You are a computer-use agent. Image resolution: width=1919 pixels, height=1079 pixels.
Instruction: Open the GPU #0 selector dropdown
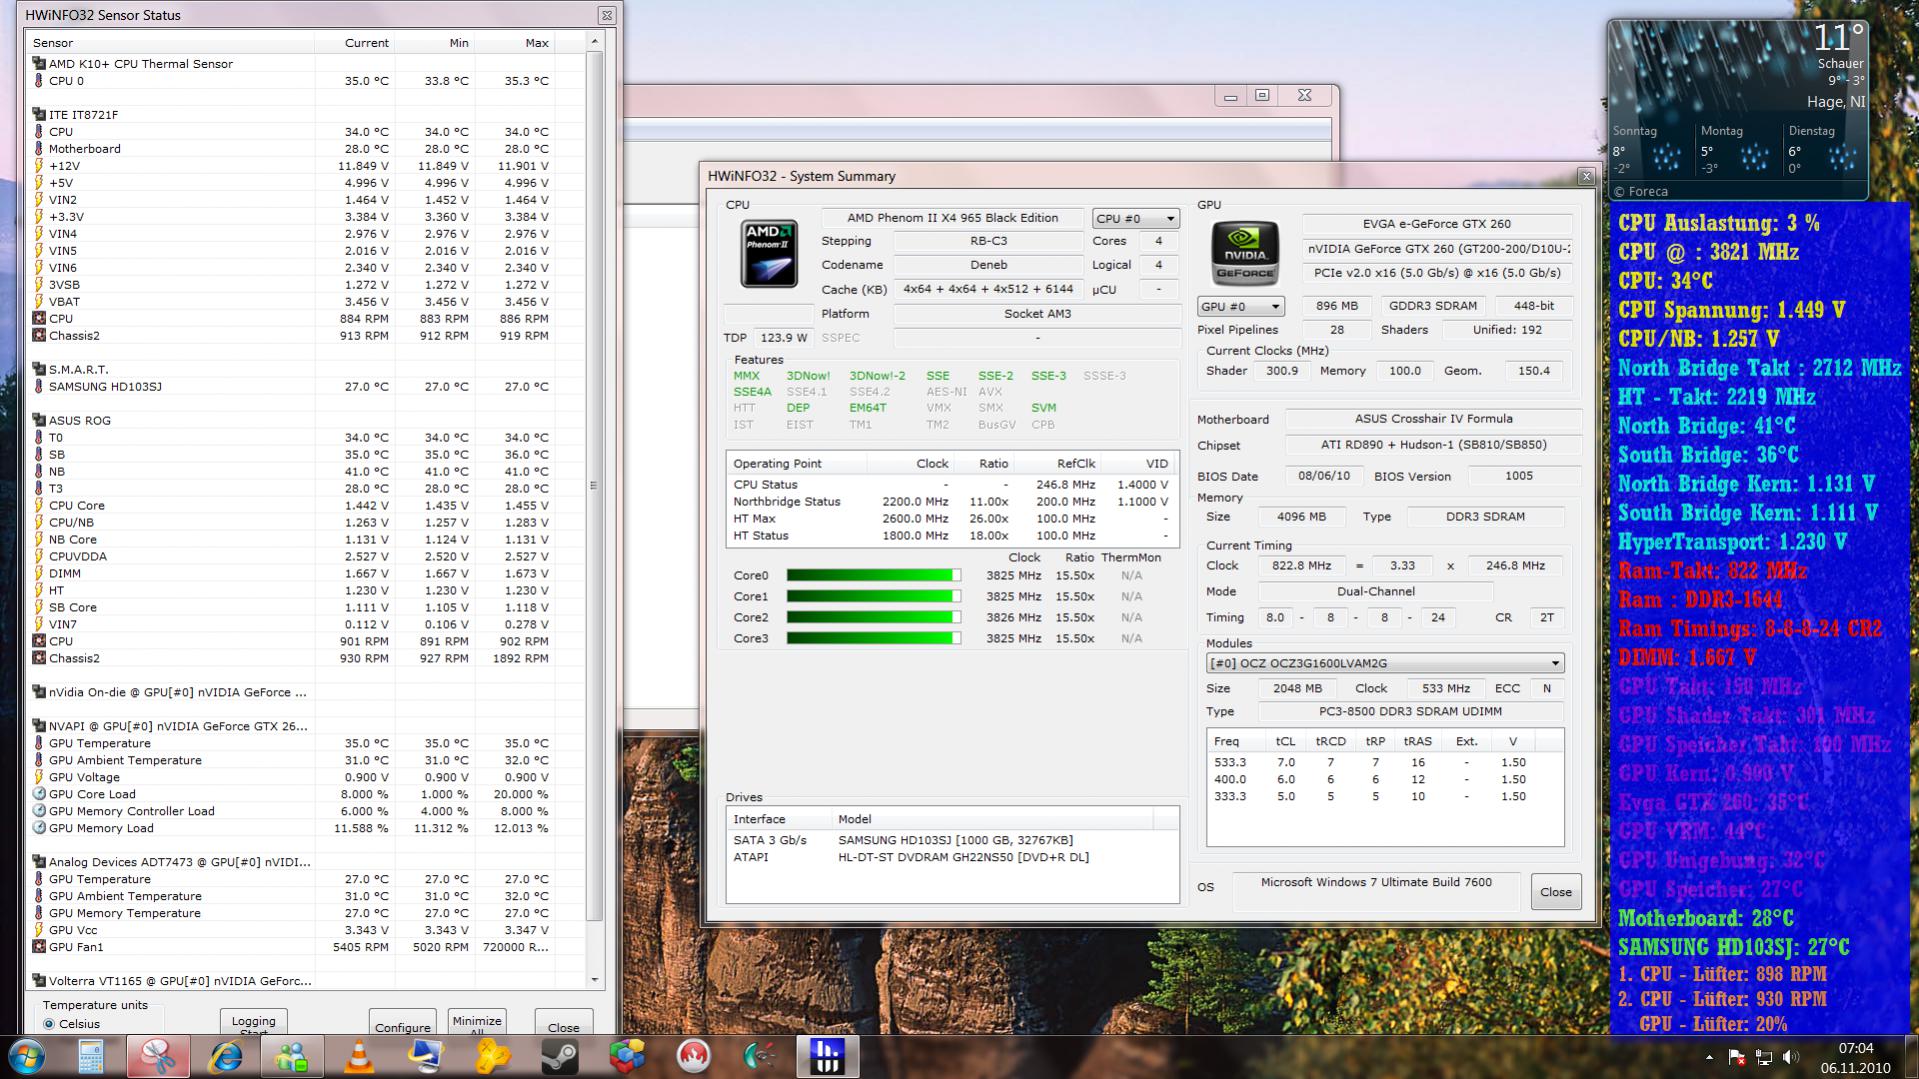point(1241,306)
